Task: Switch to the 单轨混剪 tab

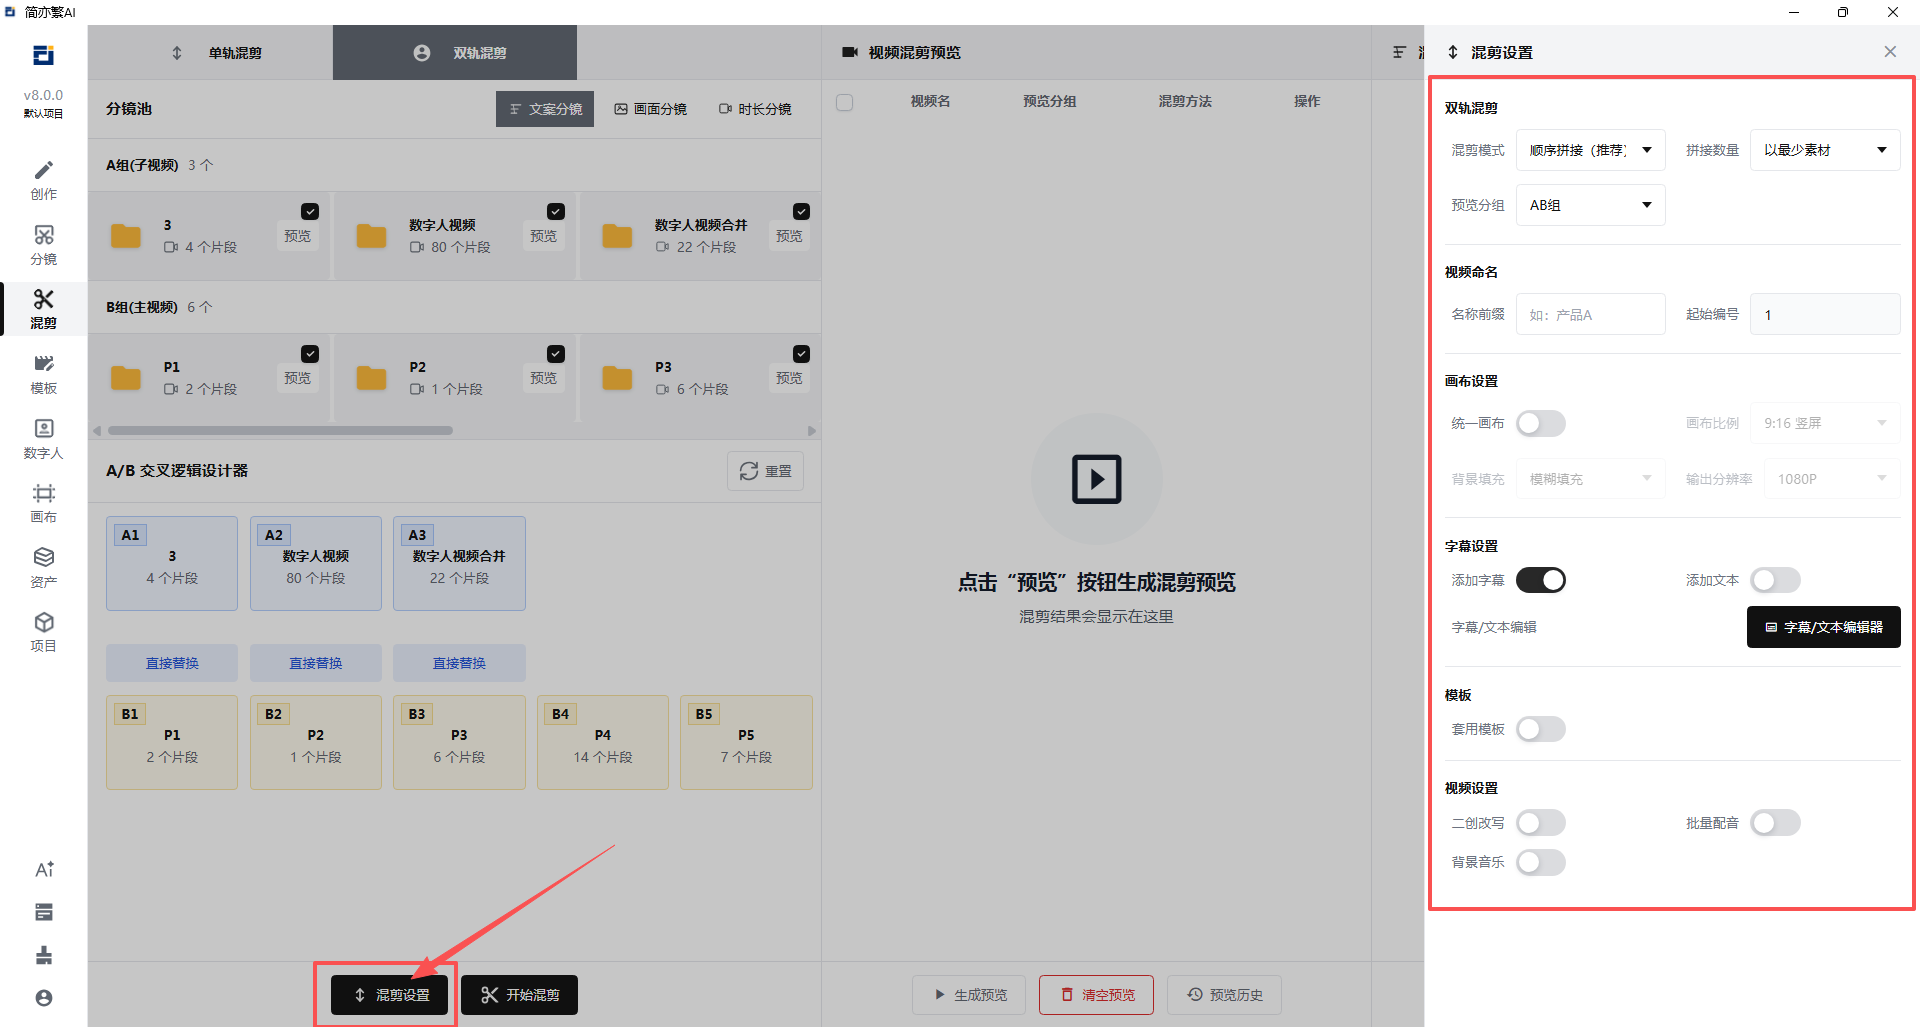Action: [x=210, y=53]
